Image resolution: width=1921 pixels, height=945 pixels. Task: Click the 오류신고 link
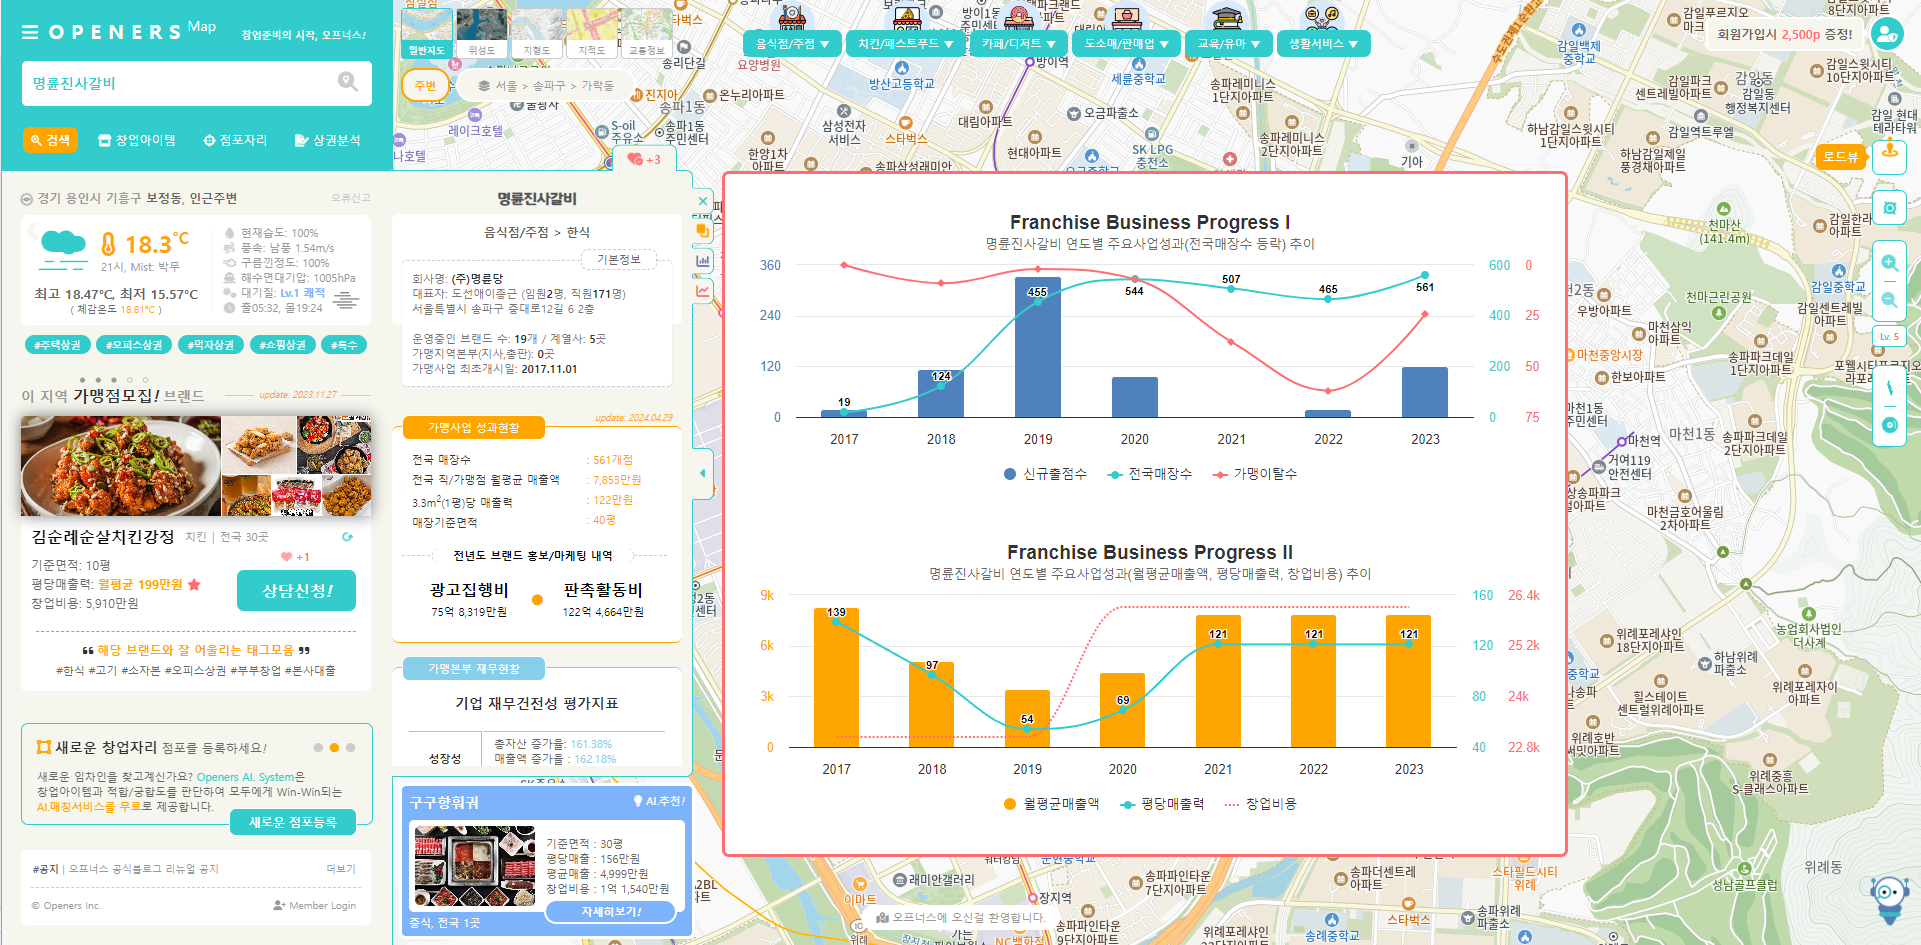click(350, 198)
